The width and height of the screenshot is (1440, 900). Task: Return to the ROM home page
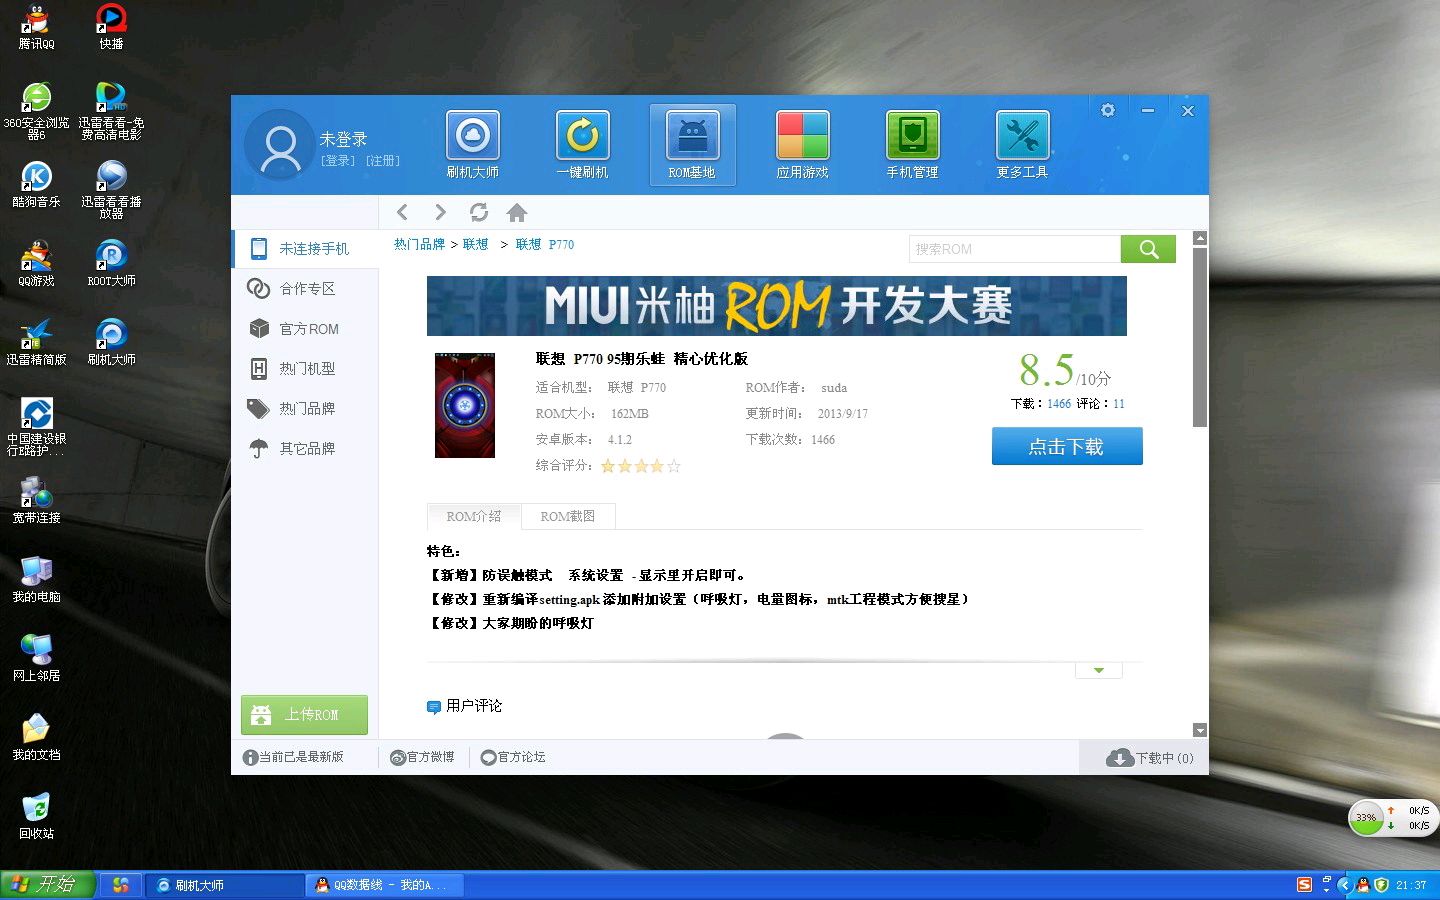(517, 212)
